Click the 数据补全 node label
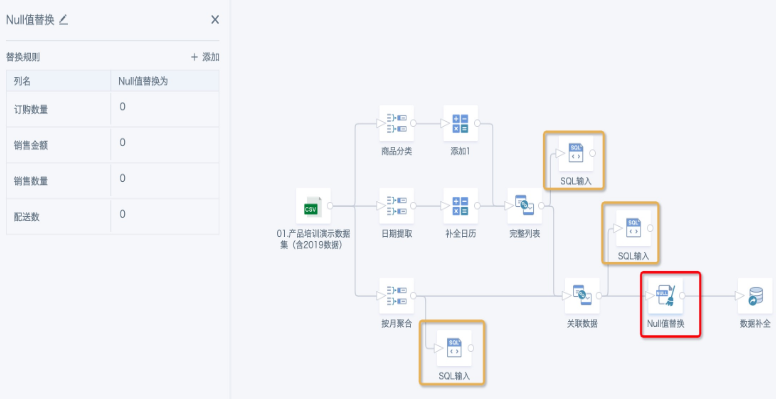Viewport: 776px width, 399px height. (755, 324)
